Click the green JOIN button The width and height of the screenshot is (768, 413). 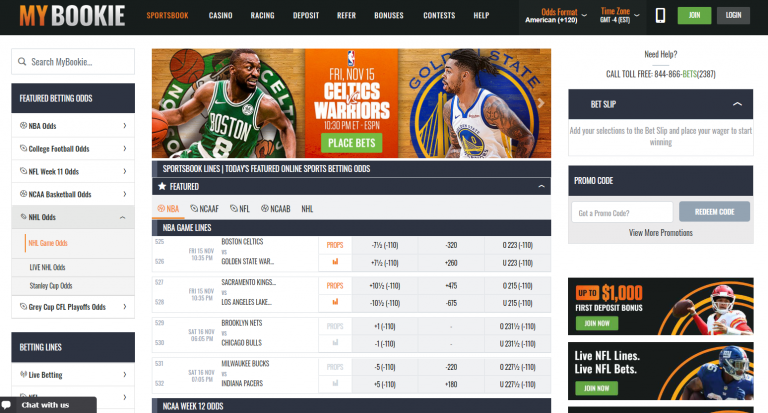coord(694,16)
